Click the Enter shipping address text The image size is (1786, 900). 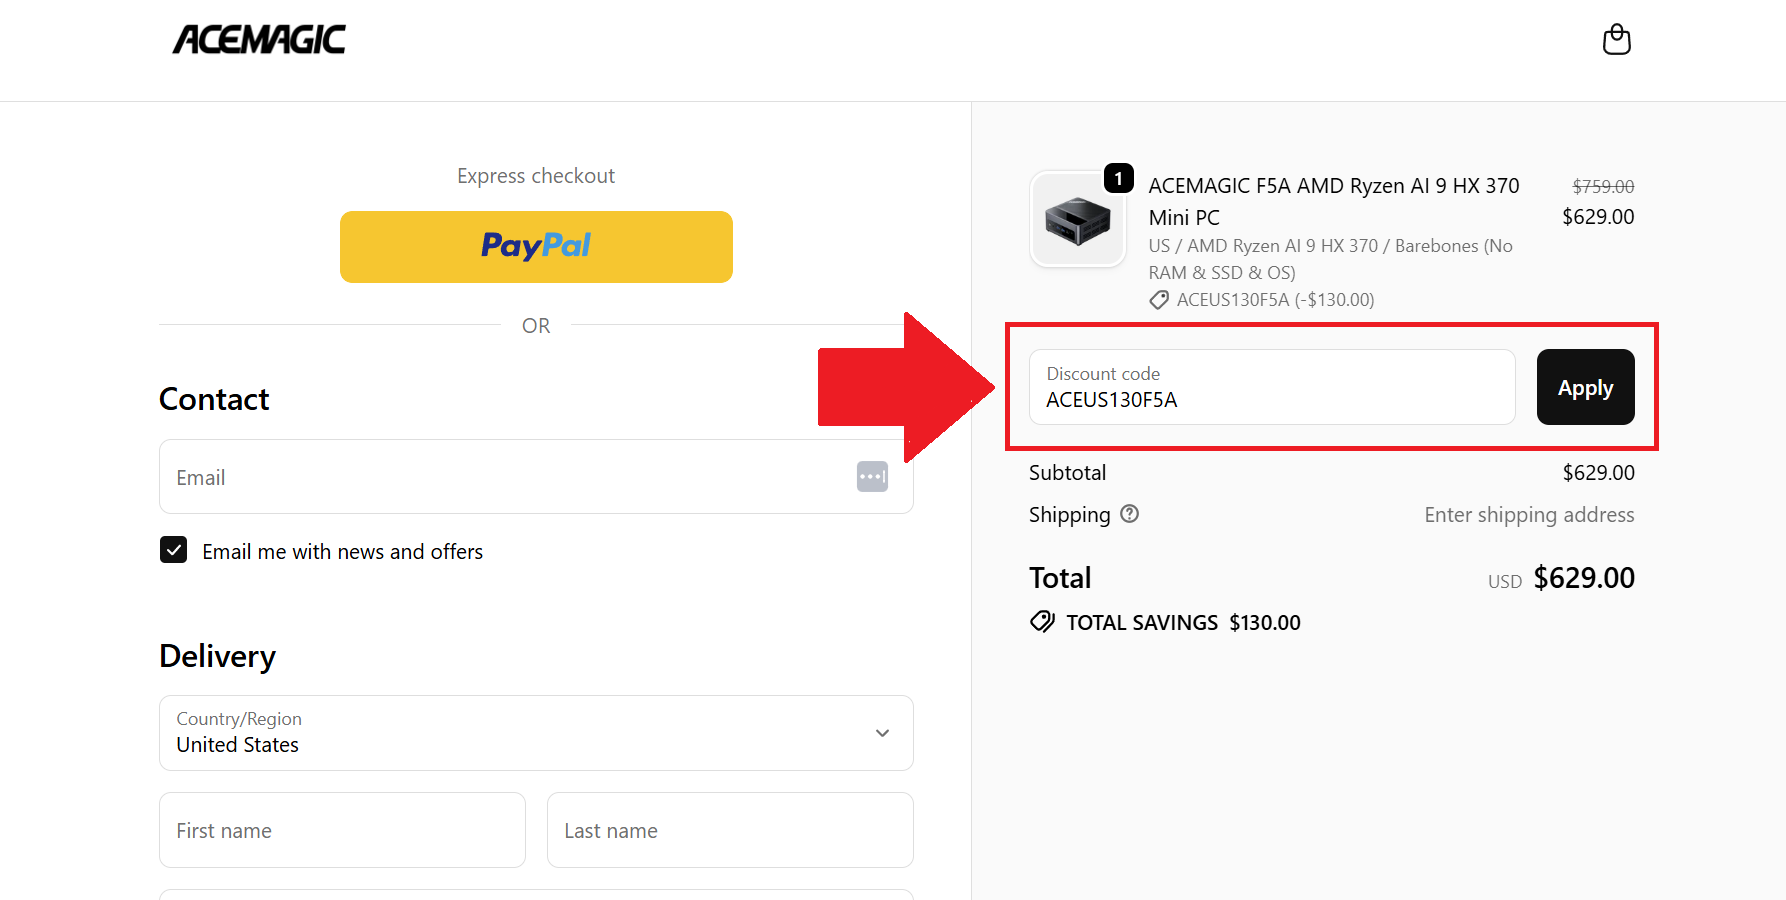(1528, 514)
